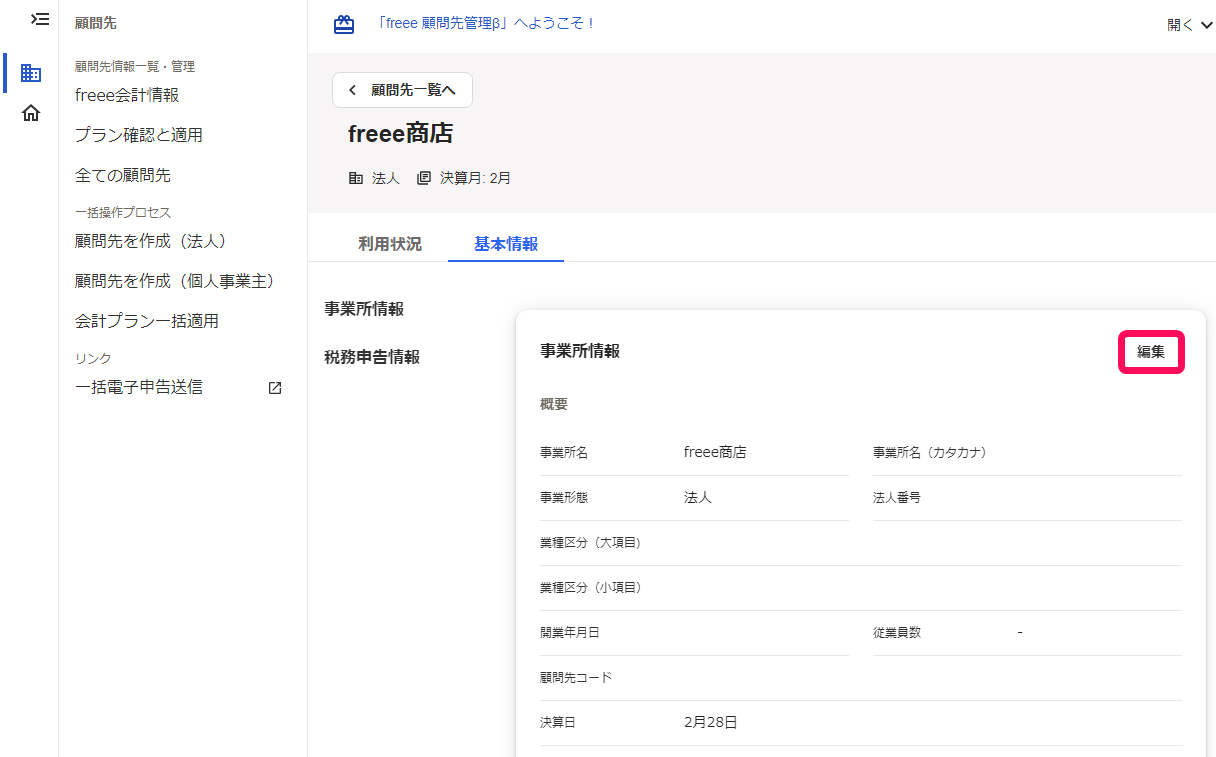This screenshot has width=1216, height=757.
Task: Click the document icon next to 決算月
Action: pos(424,178)
